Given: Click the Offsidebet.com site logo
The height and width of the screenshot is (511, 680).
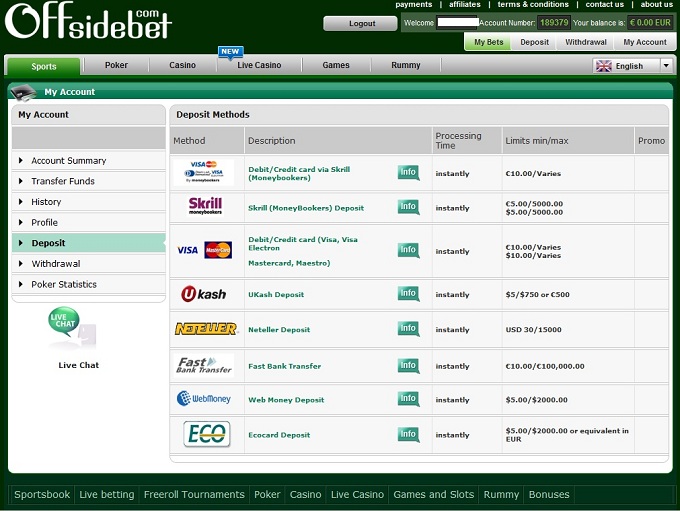Looking at the screenshot, I should 88,20.
